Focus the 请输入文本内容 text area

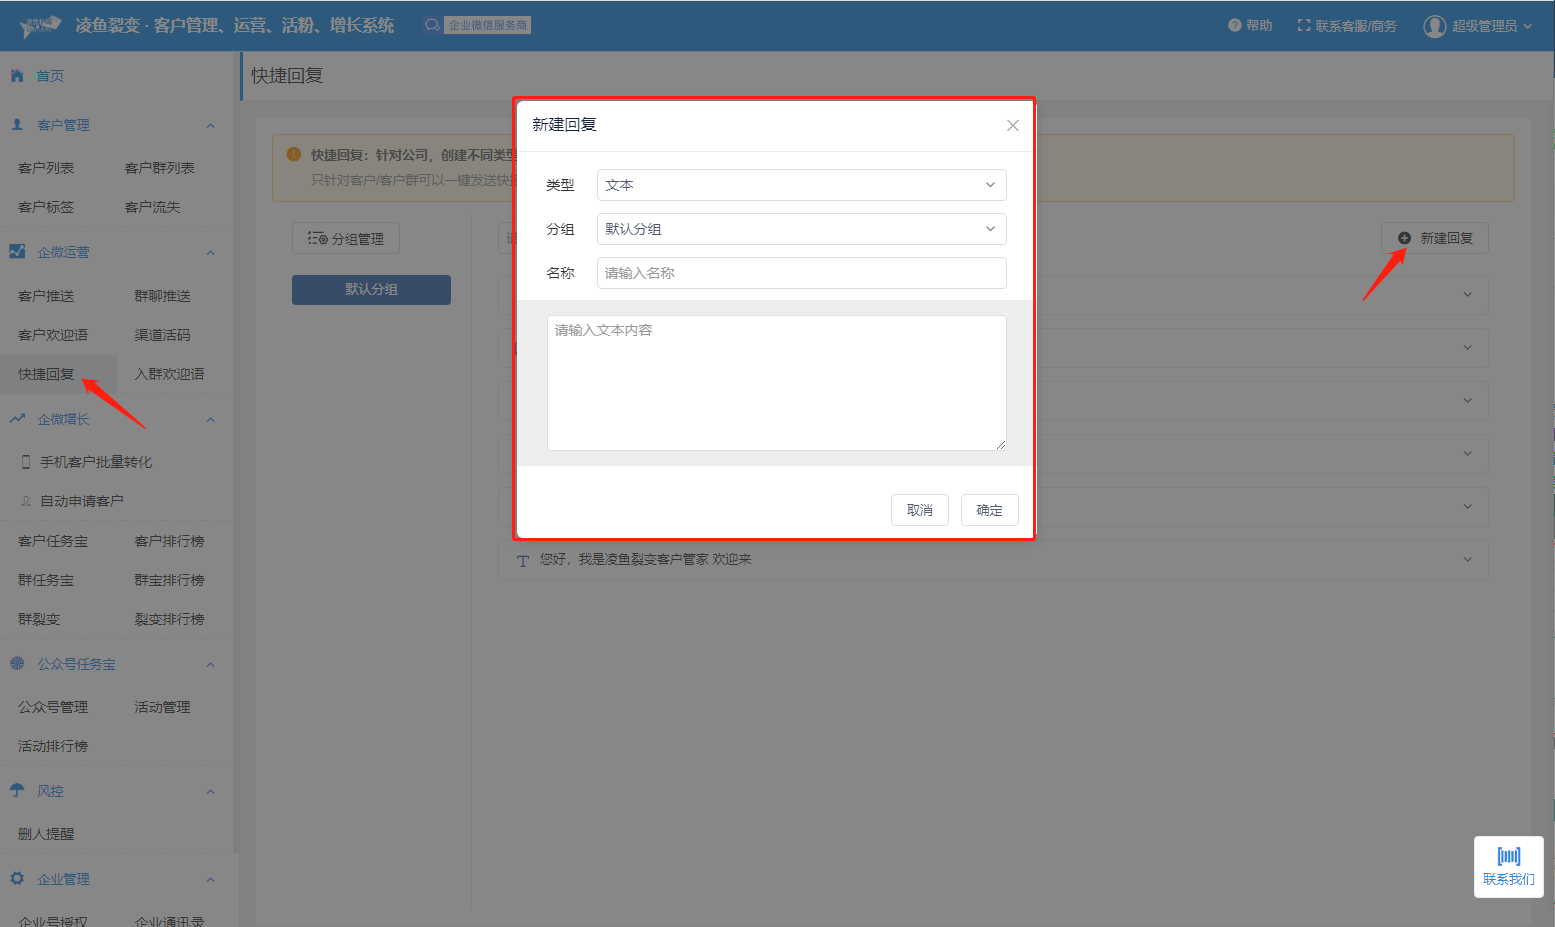[x=776, y=383]
